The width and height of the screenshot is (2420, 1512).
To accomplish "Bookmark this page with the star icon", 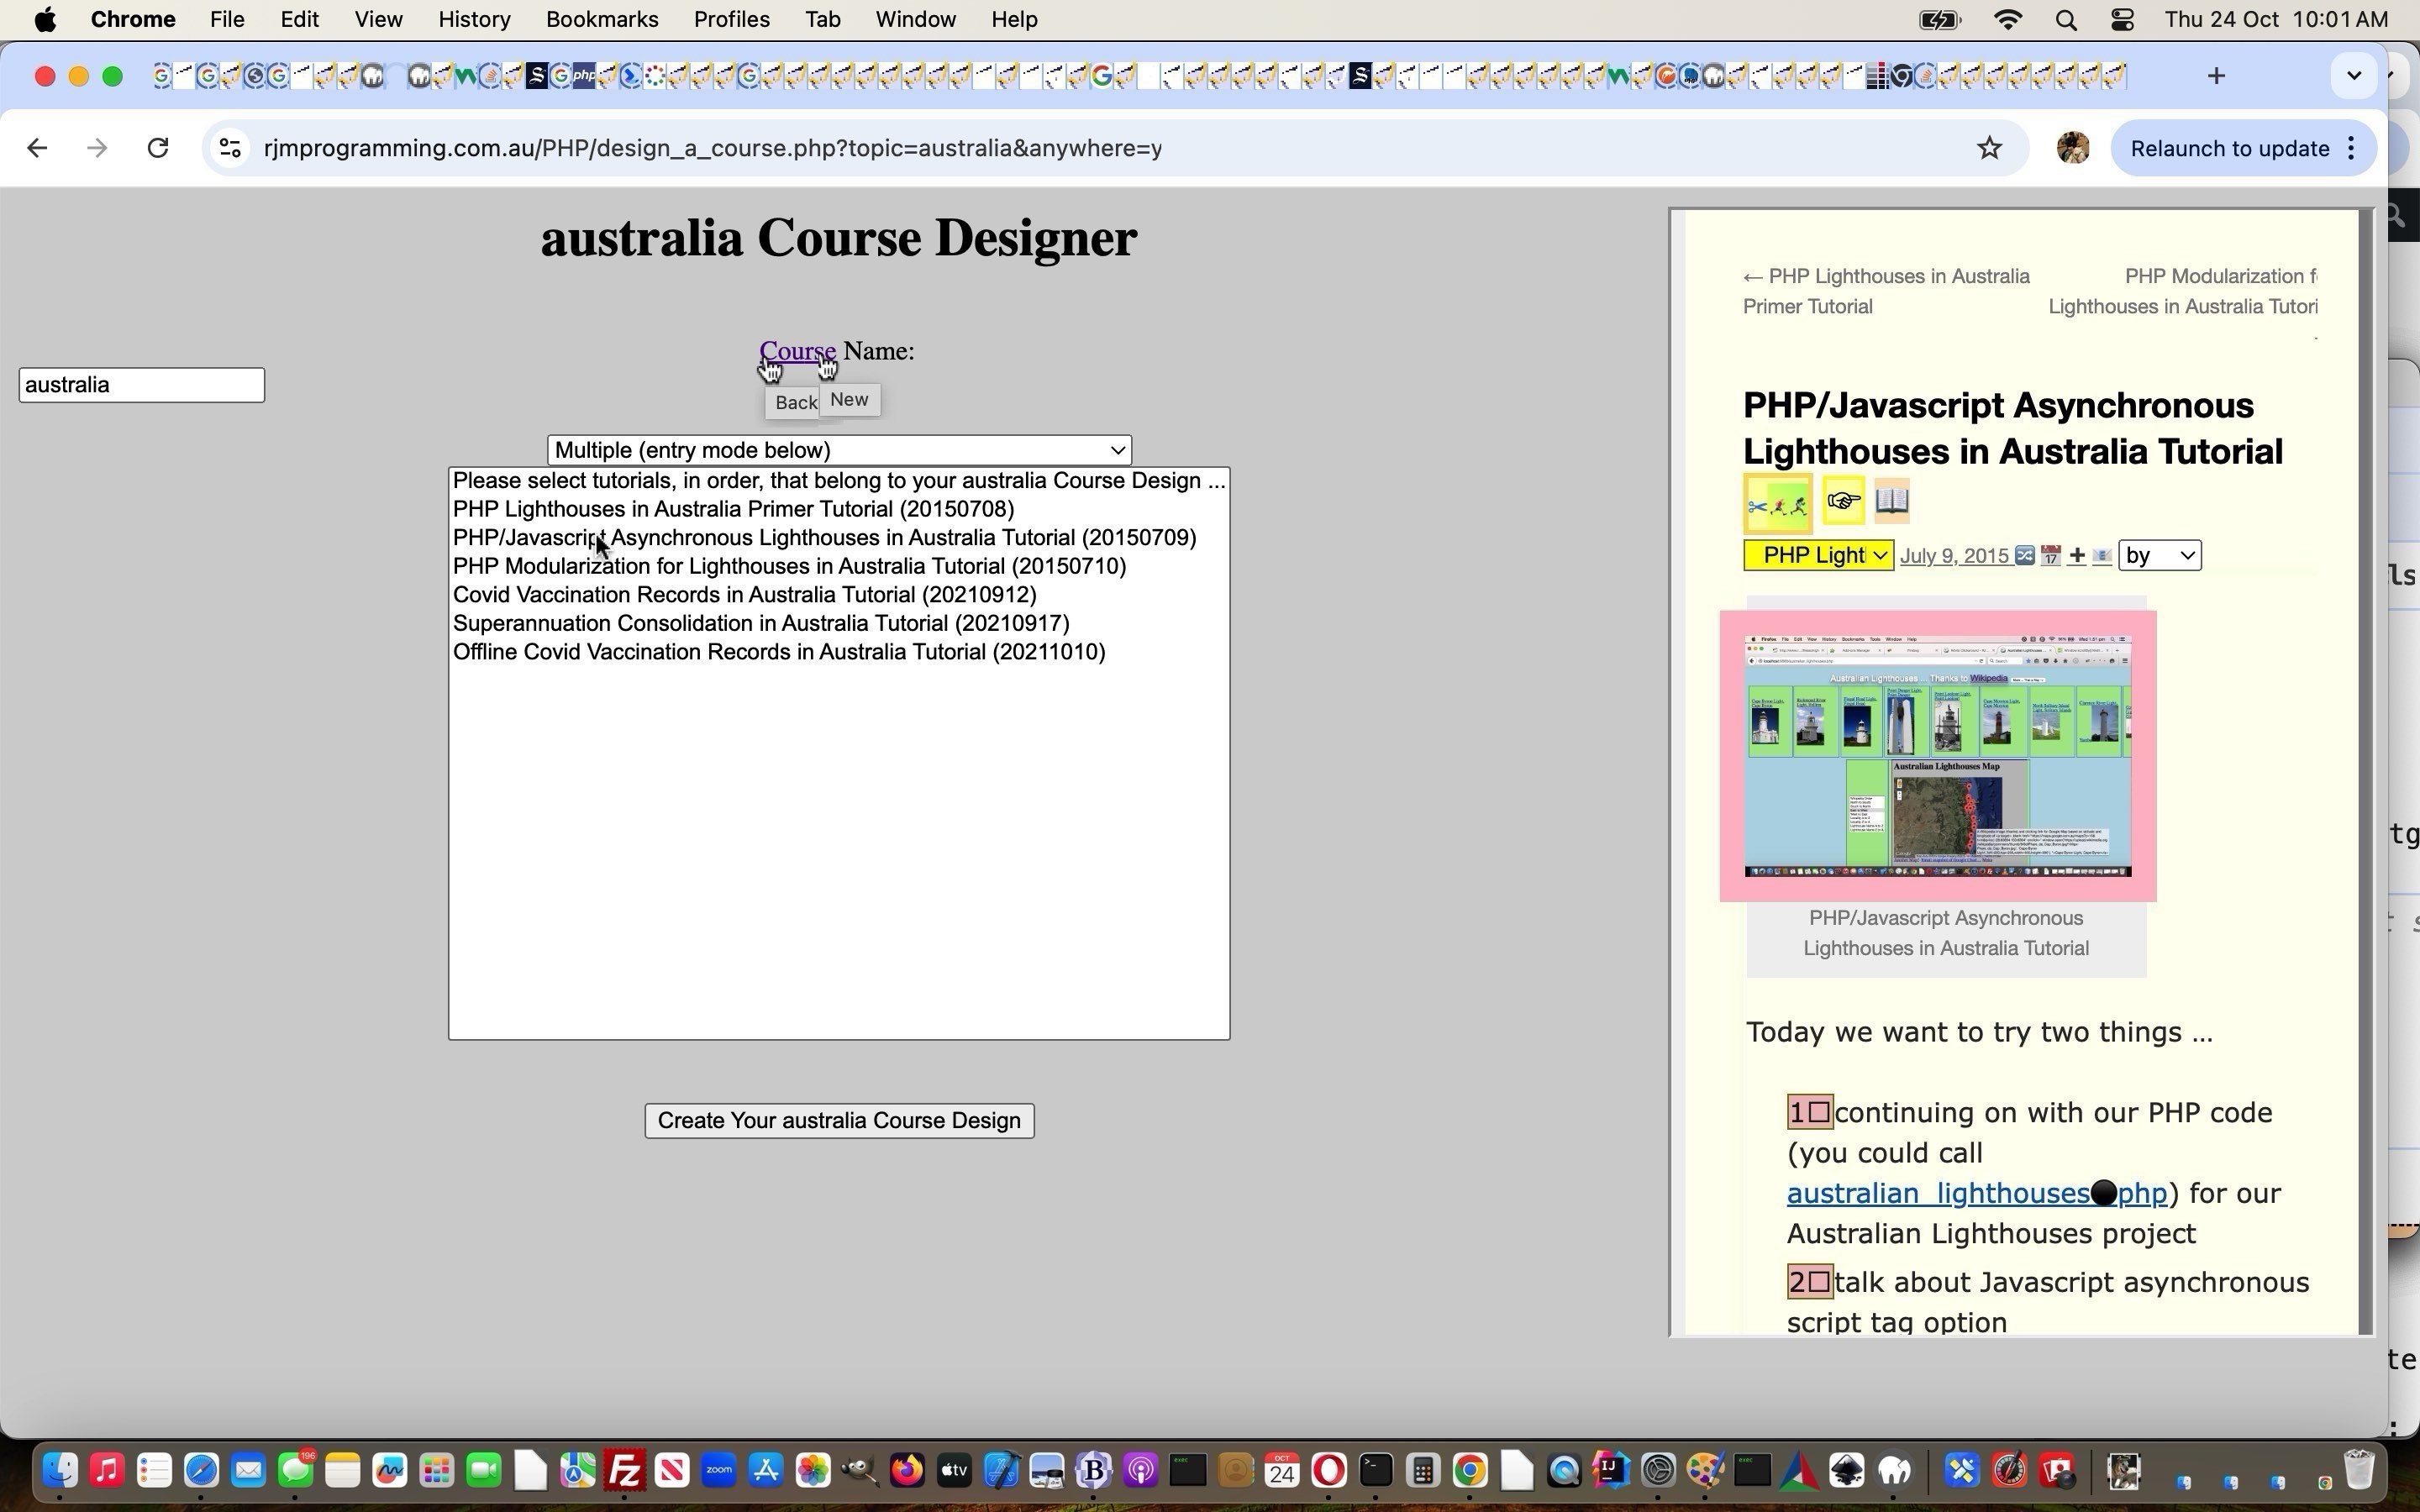I will (x=1990, y=149).
